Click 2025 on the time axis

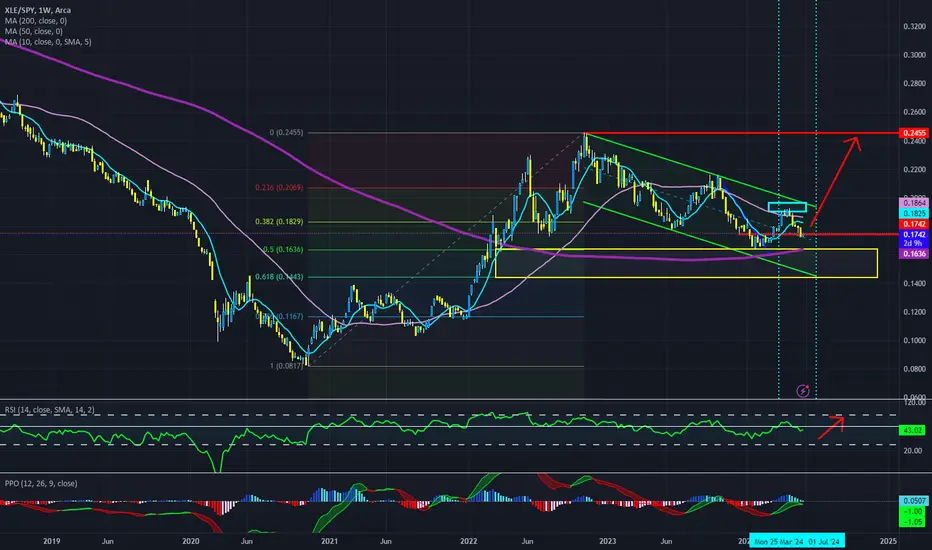pos(888,541)
